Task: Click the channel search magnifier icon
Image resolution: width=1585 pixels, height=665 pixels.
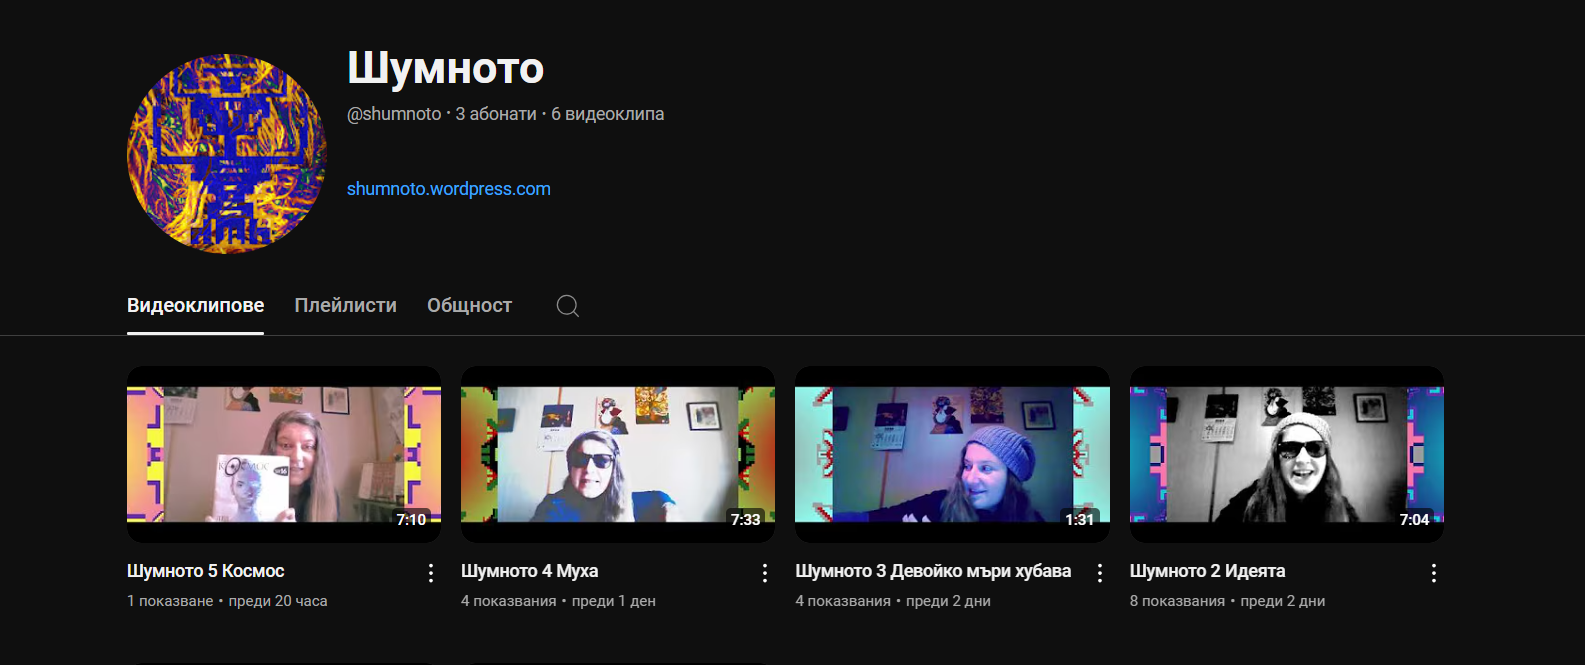Action: pos(568,306)
